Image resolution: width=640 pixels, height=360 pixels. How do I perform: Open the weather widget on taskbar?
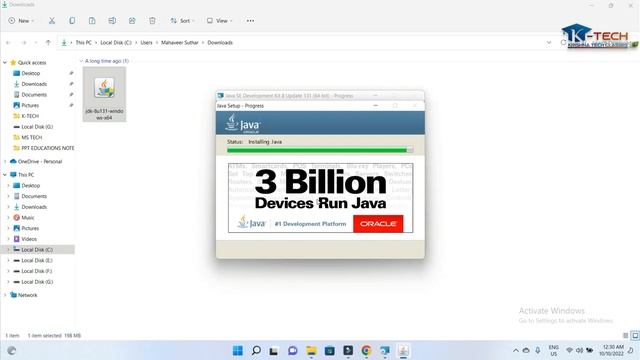tap(12, 351)
